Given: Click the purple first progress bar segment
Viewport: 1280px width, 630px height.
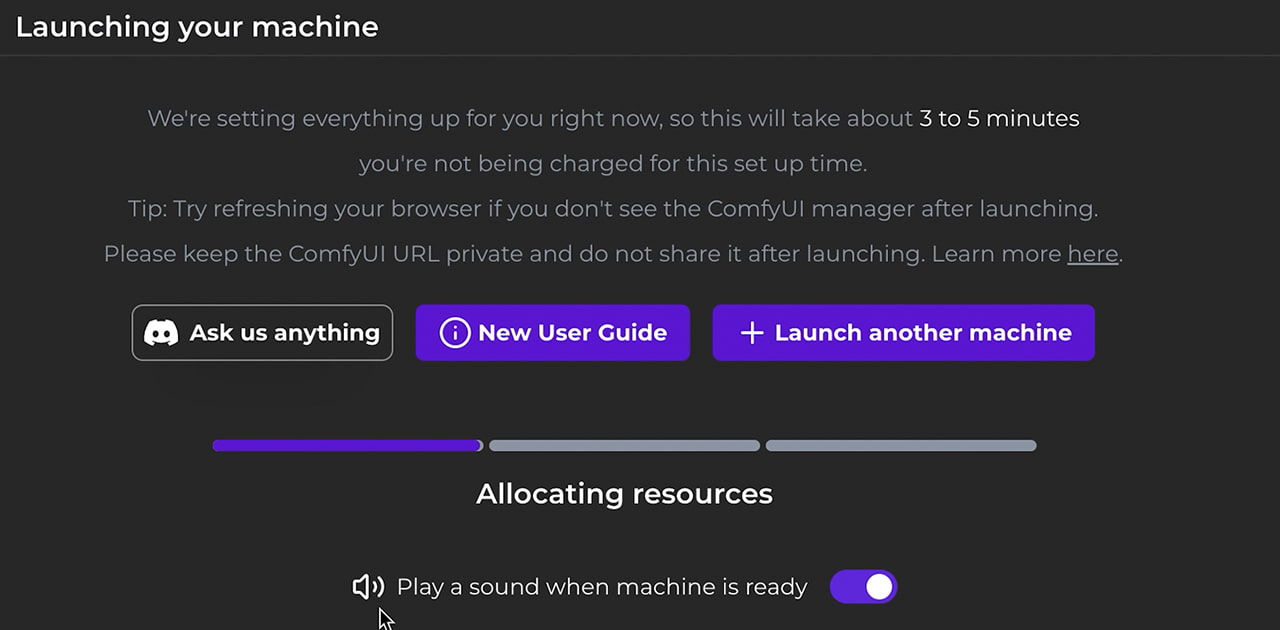Looking at the screenshot, I should pyautogui.click(x=347, y=446).
